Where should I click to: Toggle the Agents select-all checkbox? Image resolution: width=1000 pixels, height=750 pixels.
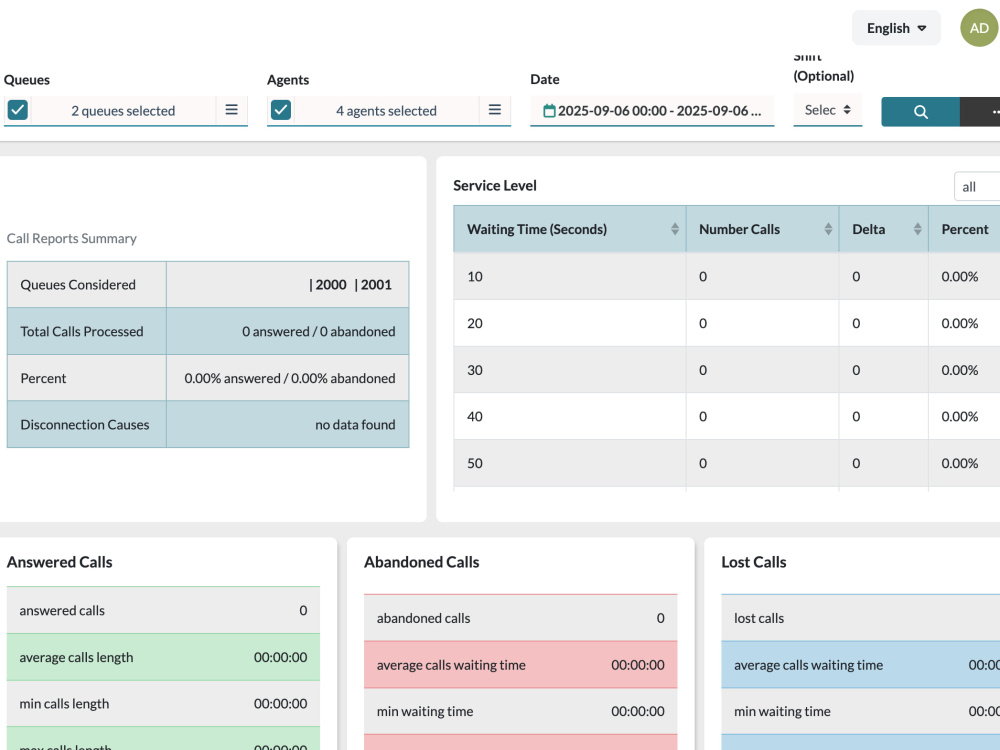(281, 110)
